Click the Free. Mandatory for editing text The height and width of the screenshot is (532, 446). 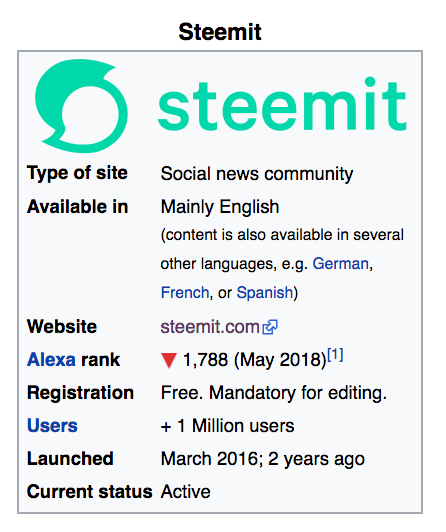(274, 393)
